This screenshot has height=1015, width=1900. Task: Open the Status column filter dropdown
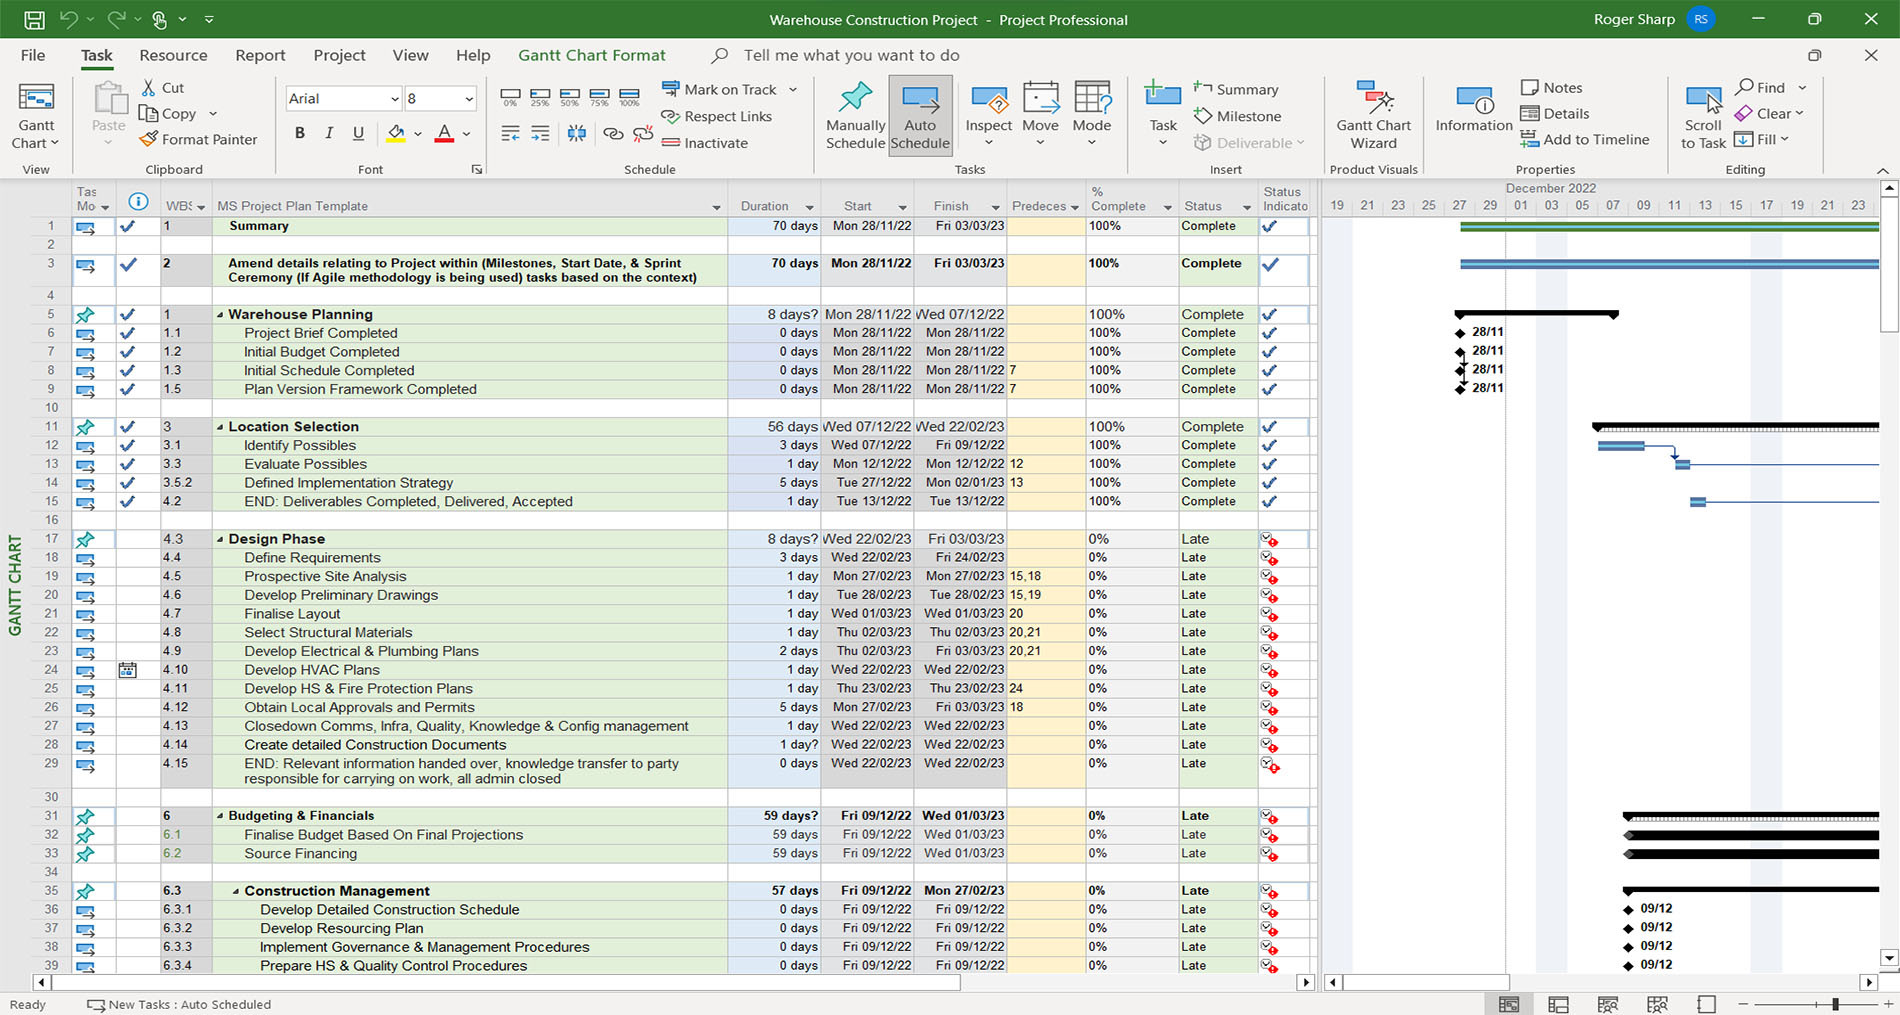tap(1247, 207)
